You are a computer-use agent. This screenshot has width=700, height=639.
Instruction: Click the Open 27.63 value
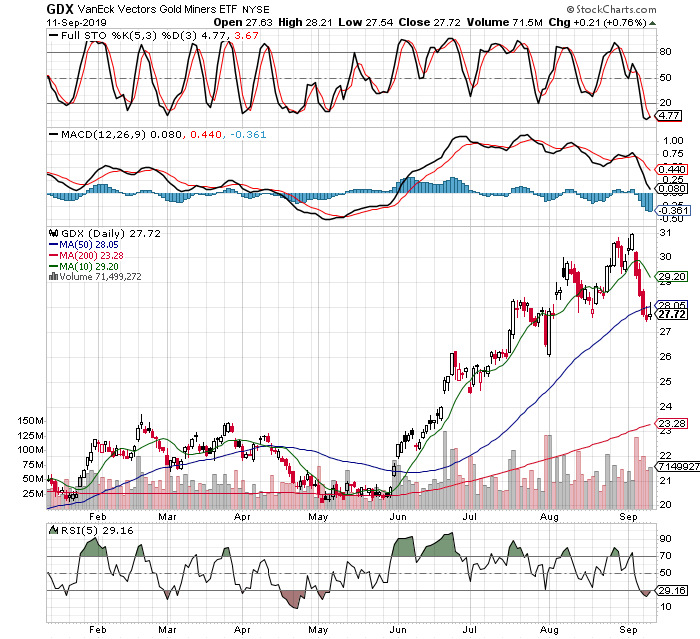pyautogui.click(x=243, y=22)
